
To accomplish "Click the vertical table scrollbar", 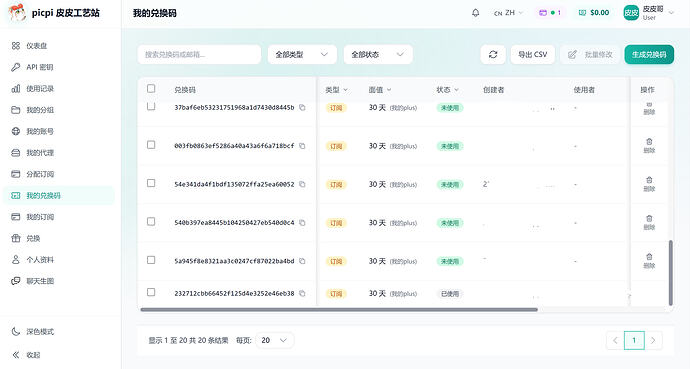I will pyautogui.click(x=671, y=273).
